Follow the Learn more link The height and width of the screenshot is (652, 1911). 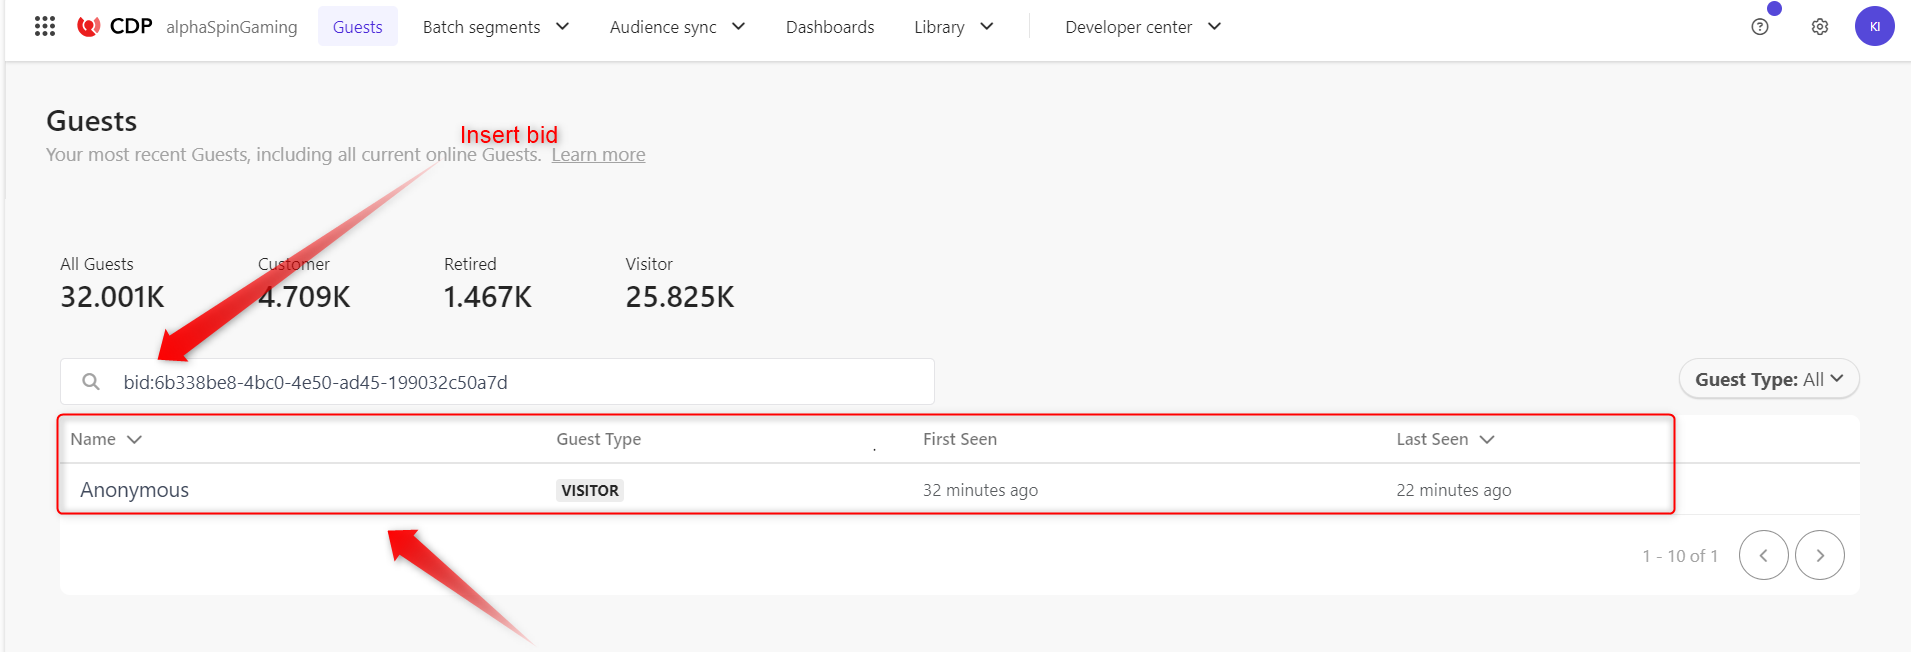(x=598, y=155)
